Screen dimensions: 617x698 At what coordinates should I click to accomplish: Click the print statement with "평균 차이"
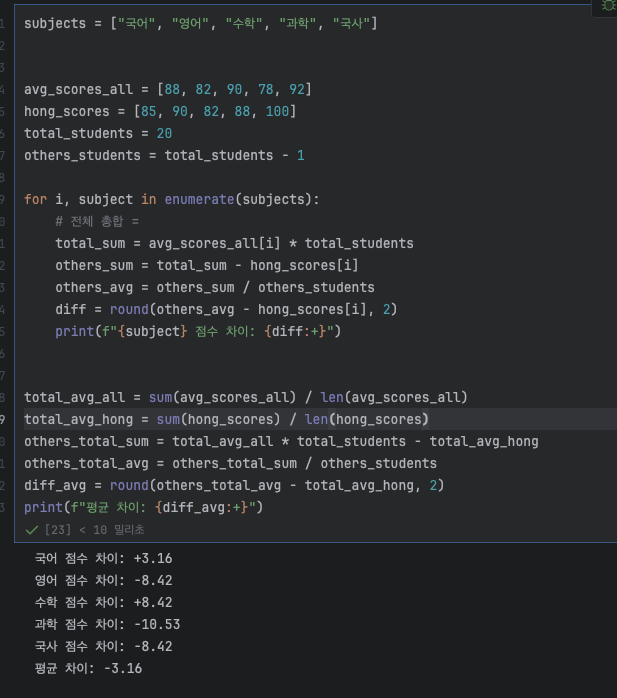(144, 507)
